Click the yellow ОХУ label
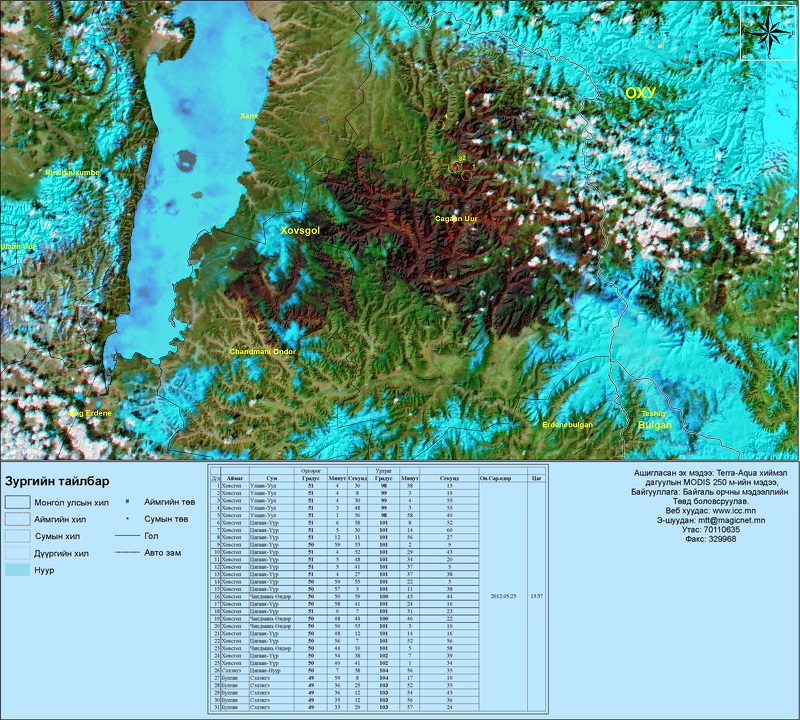The height and width of the screenshot is (720, 800). tap(640, 93)
